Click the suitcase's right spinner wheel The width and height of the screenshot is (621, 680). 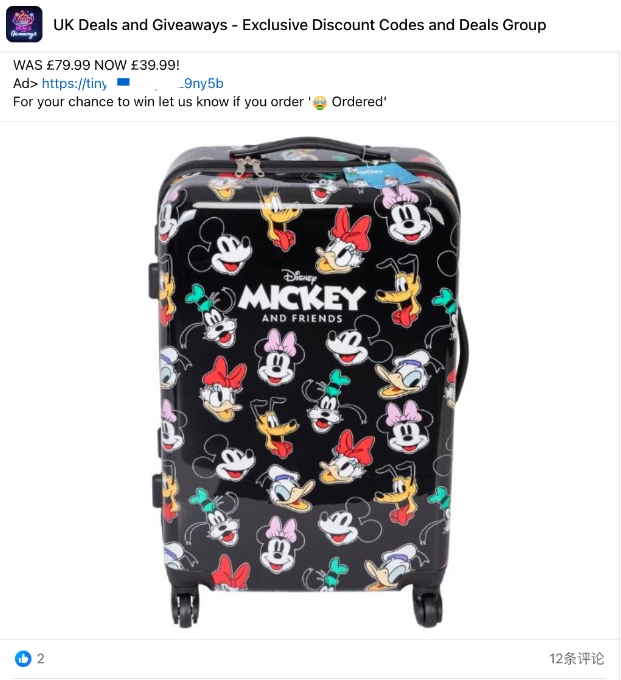click(427, 604)
